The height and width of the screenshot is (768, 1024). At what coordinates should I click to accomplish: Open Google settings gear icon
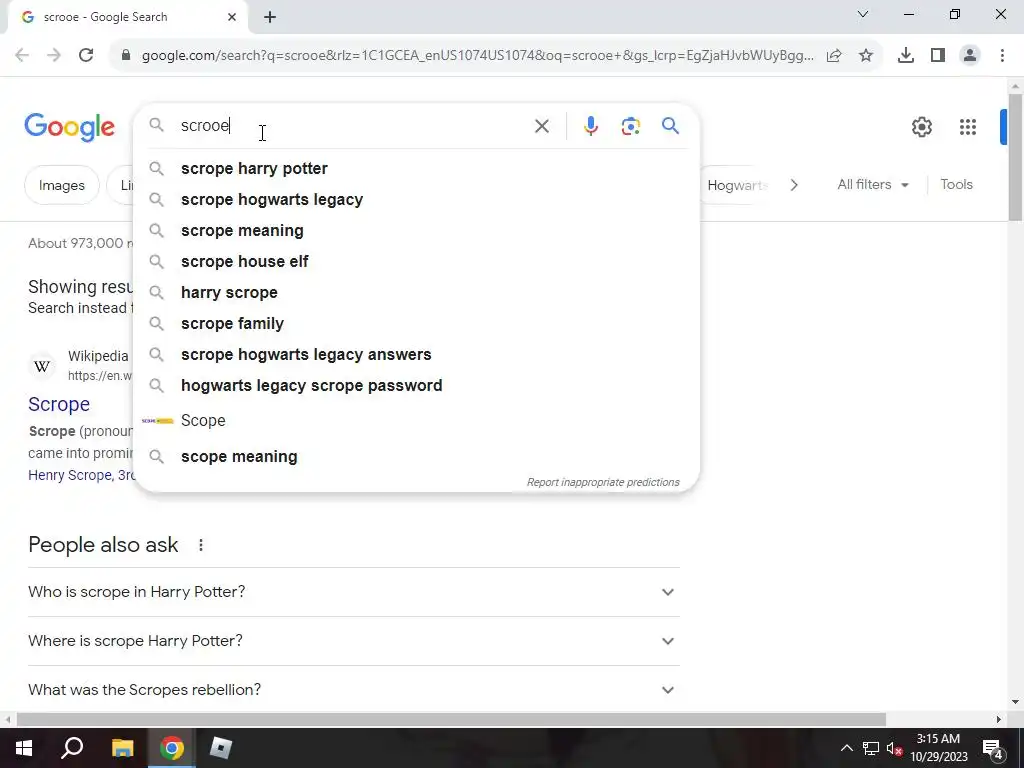[921, 127]
